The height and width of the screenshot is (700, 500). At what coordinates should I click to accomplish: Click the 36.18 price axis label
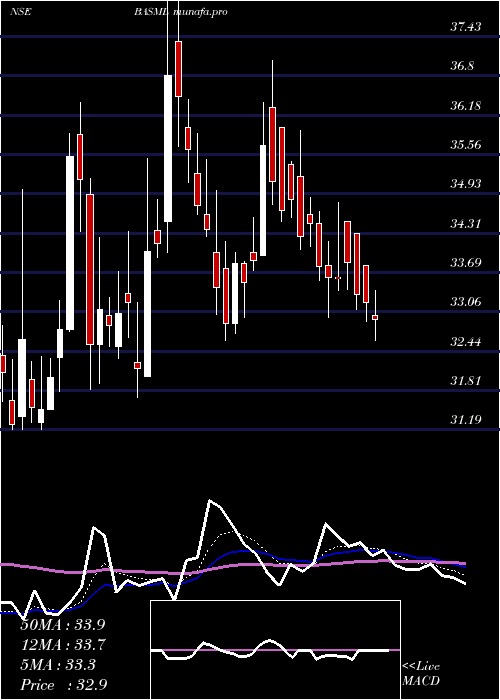click(466, 106)
